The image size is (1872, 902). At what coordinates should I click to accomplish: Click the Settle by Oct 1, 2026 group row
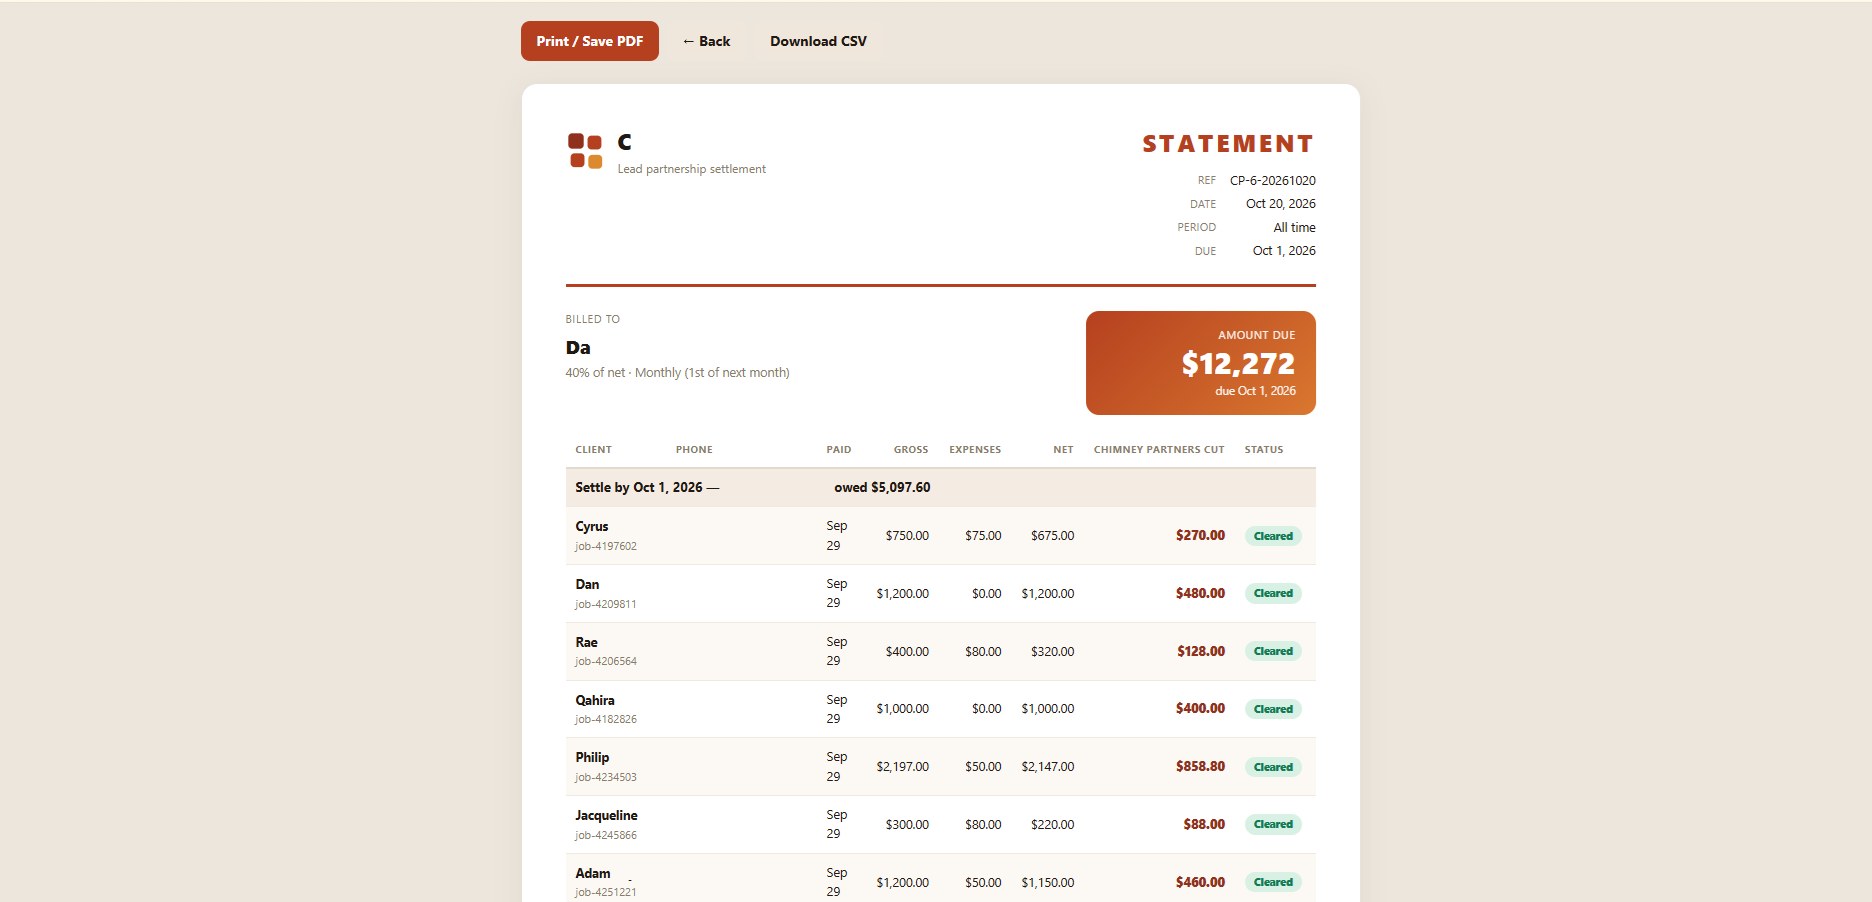click(x=940, y=488)
